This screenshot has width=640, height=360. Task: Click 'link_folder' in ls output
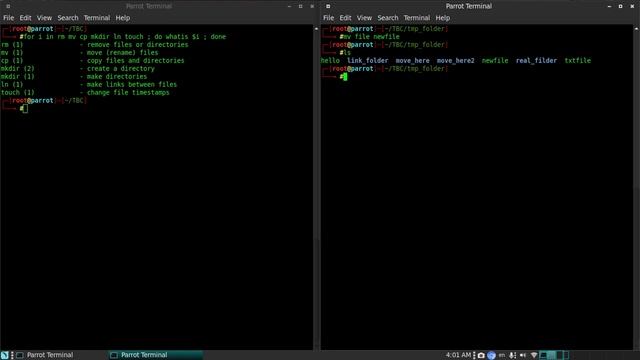click(367, 61)
